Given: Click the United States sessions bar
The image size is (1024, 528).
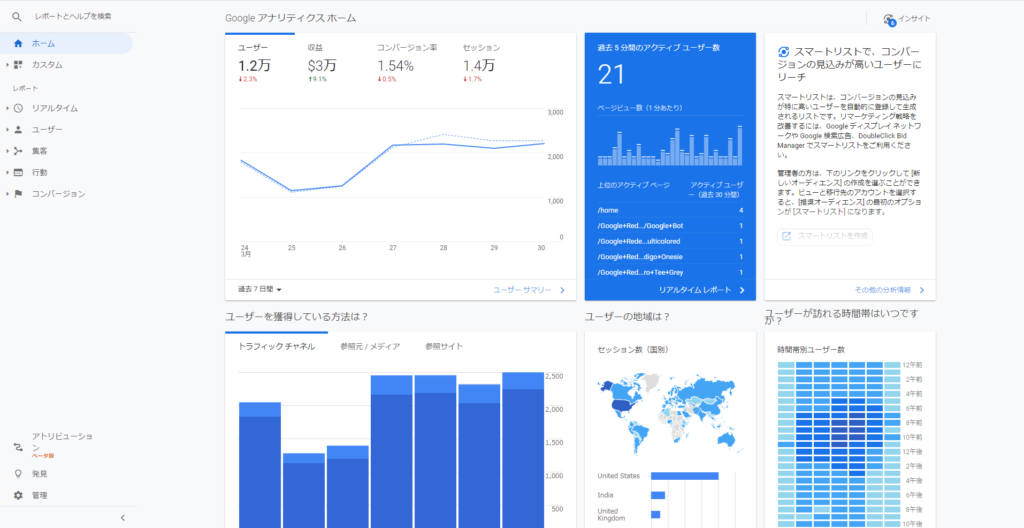Looking at the screenshot, I should pos(684,476).
